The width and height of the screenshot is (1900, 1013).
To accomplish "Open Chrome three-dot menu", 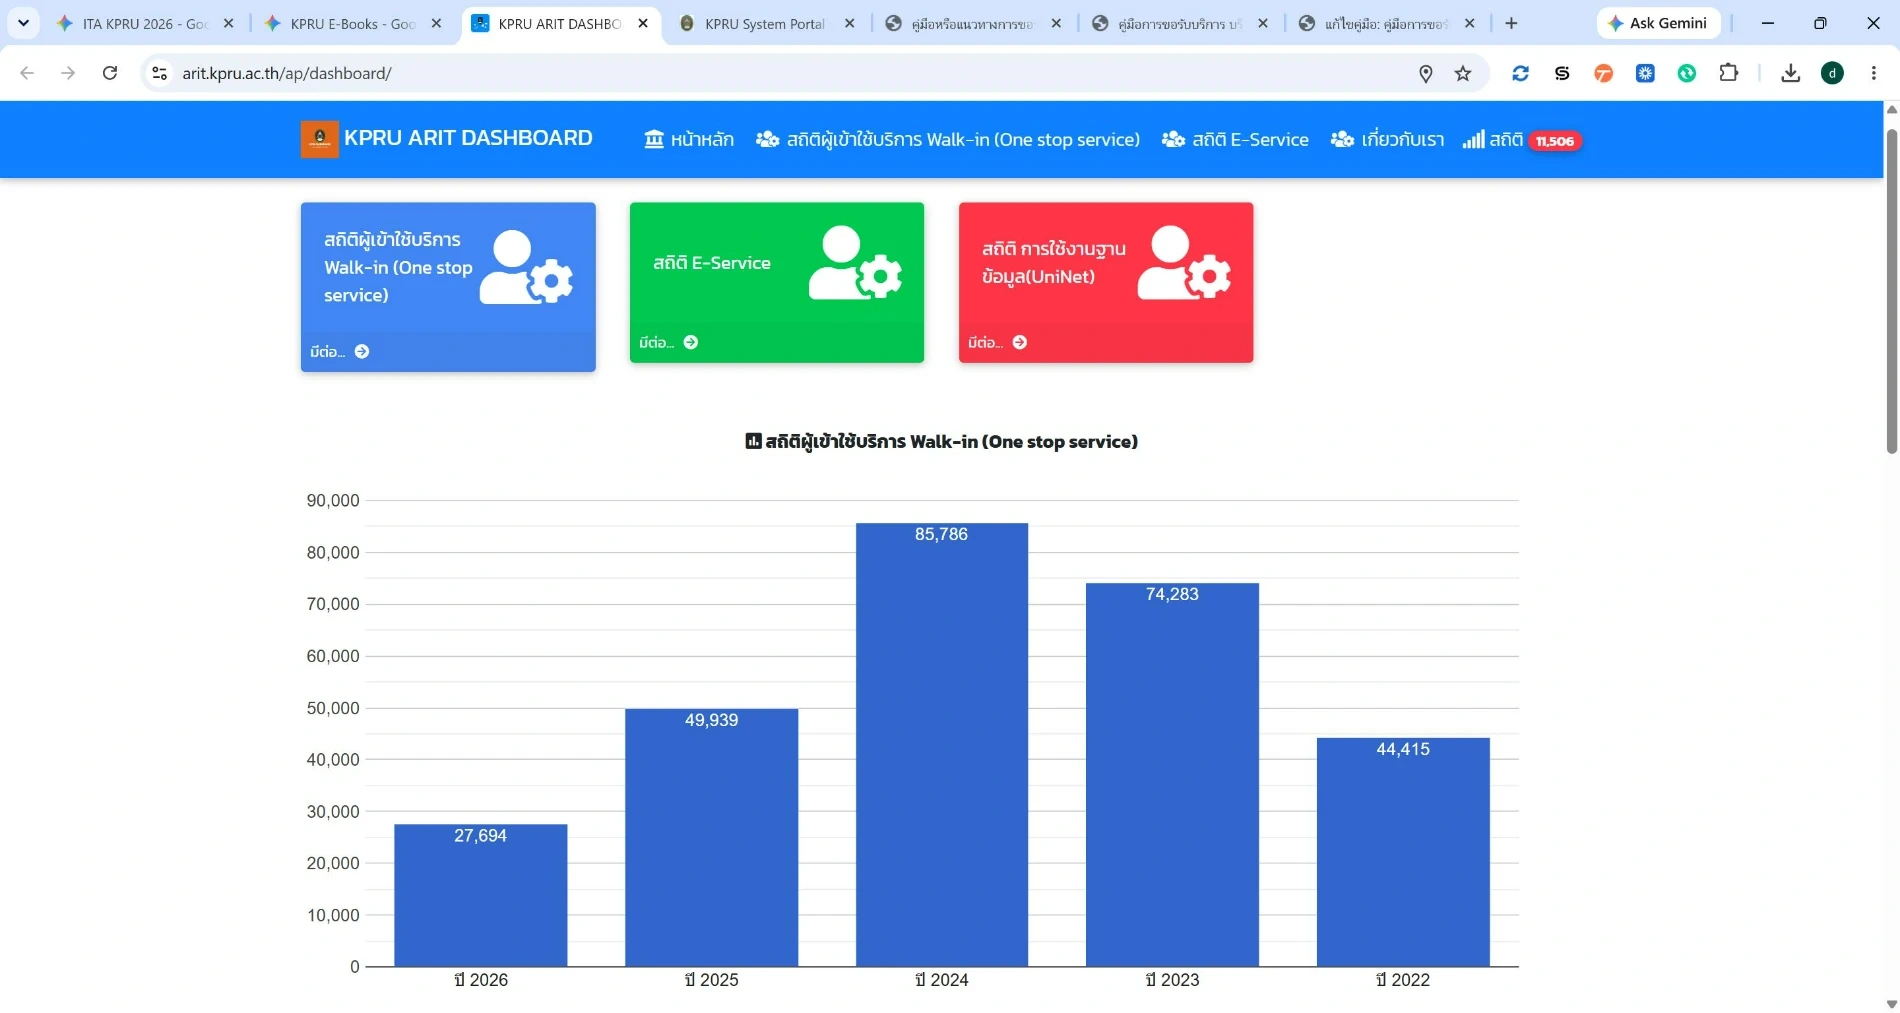I will point(1873,73).
